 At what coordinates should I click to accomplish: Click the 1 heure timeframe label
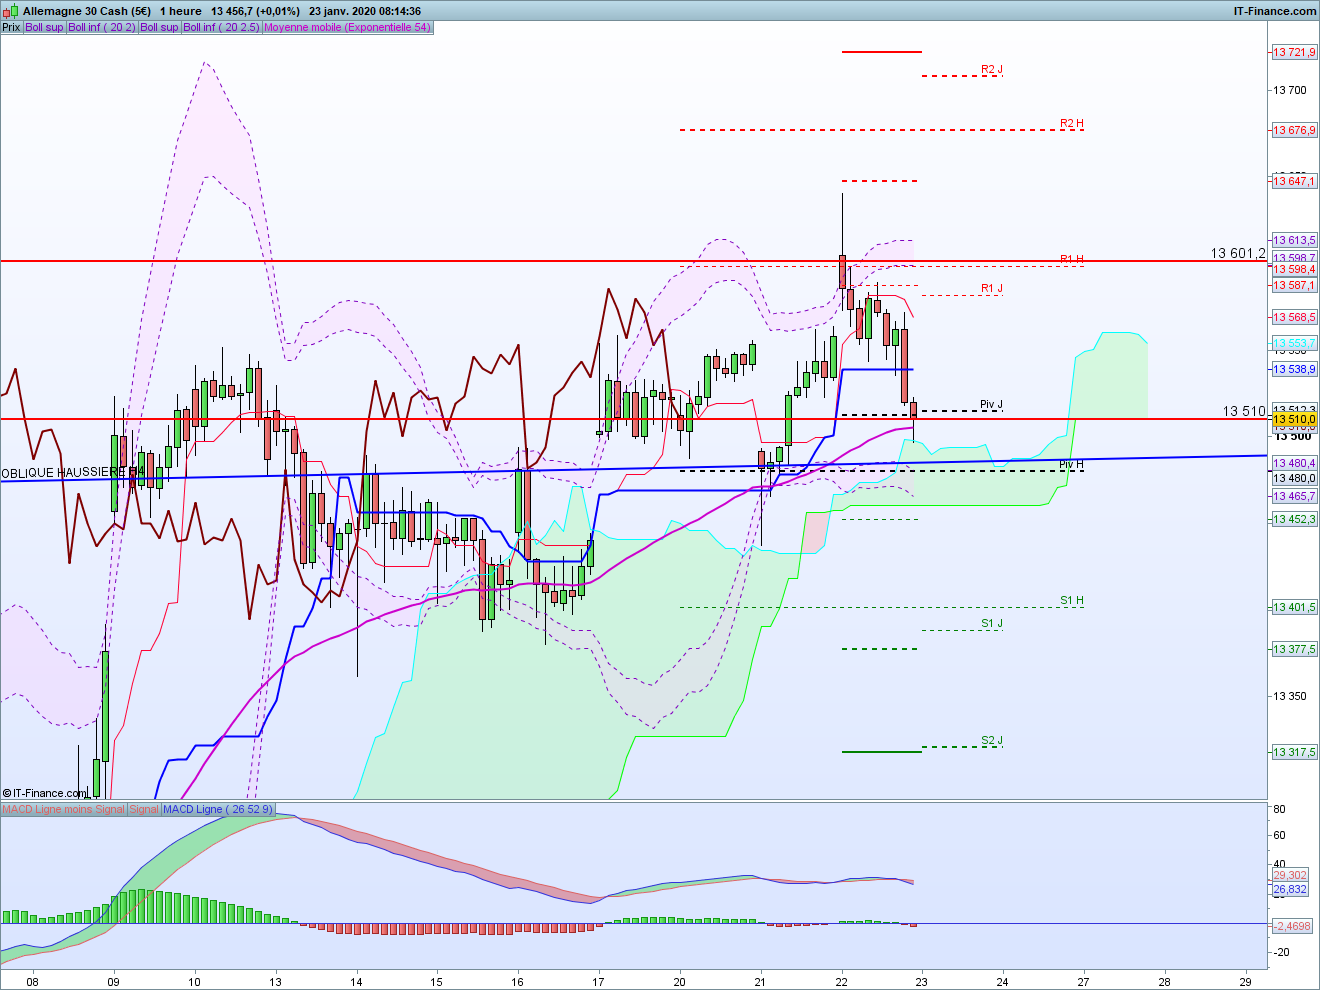coord(181,11)
